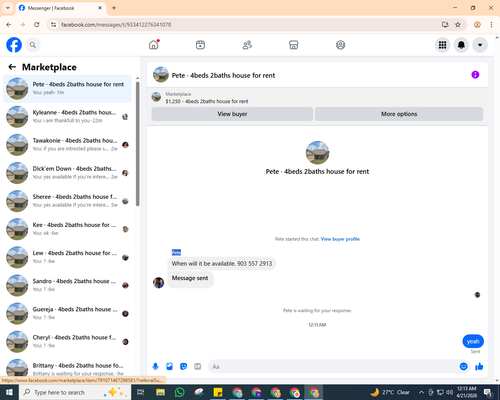Click the View buyer button

click(232, 114)
